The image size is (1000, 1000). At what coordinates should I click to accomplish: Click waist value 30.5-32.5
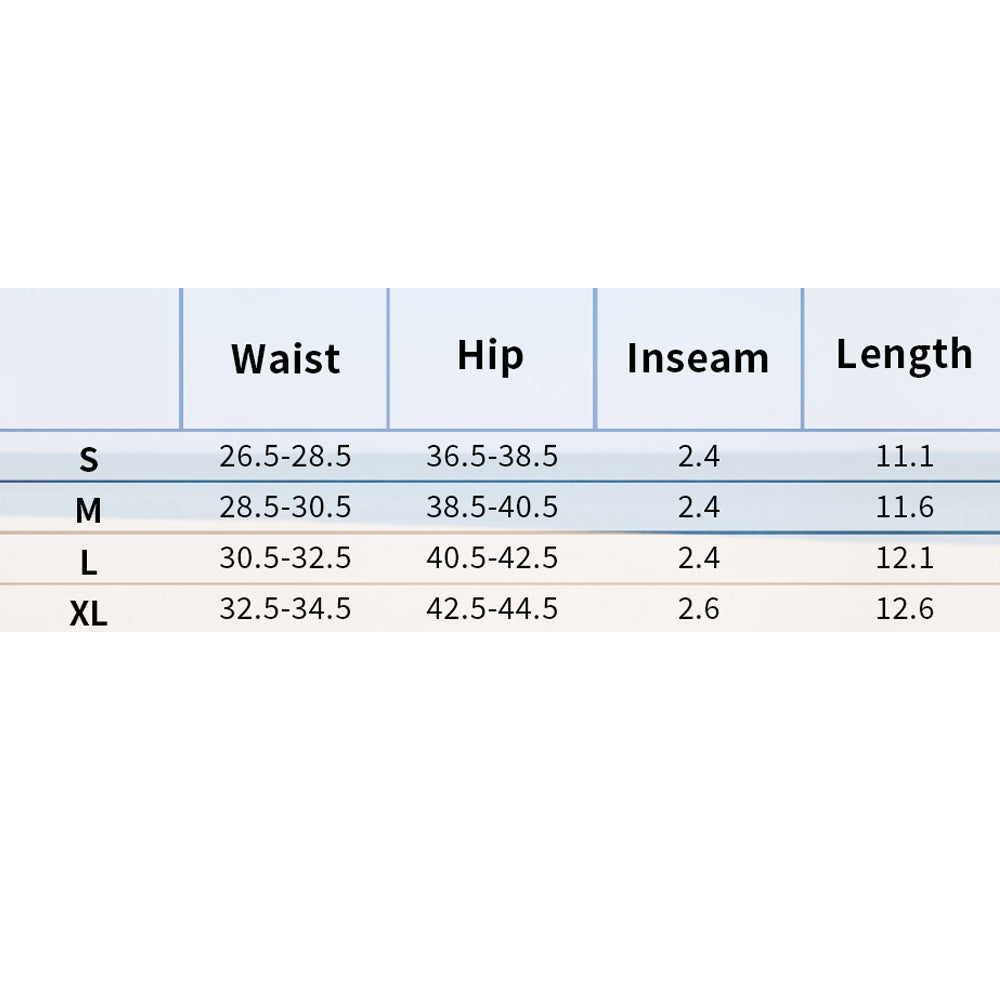[x=285, y=558]
